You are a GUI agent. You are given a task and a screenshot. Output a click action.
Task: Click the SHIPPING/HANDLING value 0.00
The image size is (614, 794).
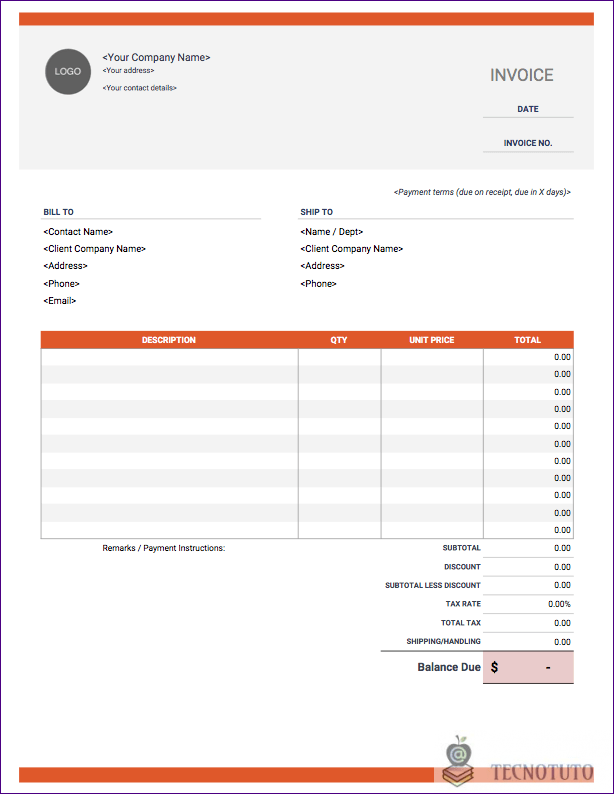tap(562, 642)
